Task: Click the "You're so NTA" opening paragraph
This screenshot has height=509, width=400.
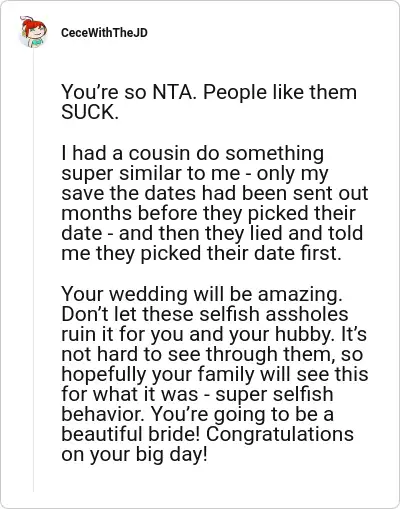Action: point(209,102)
